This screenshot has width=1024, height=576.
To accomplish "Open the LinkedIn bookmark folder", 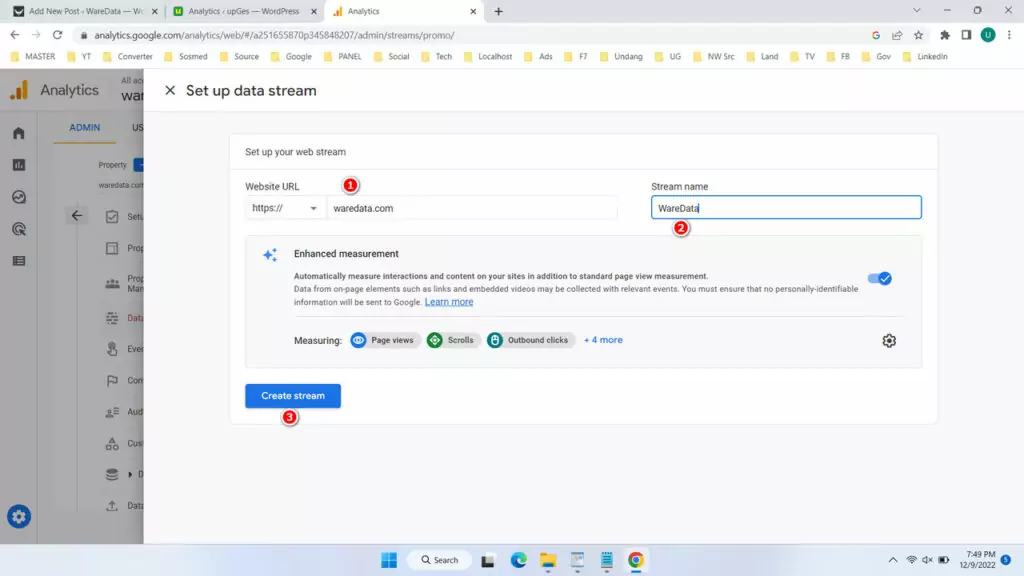I will click(x=925, y=57).
